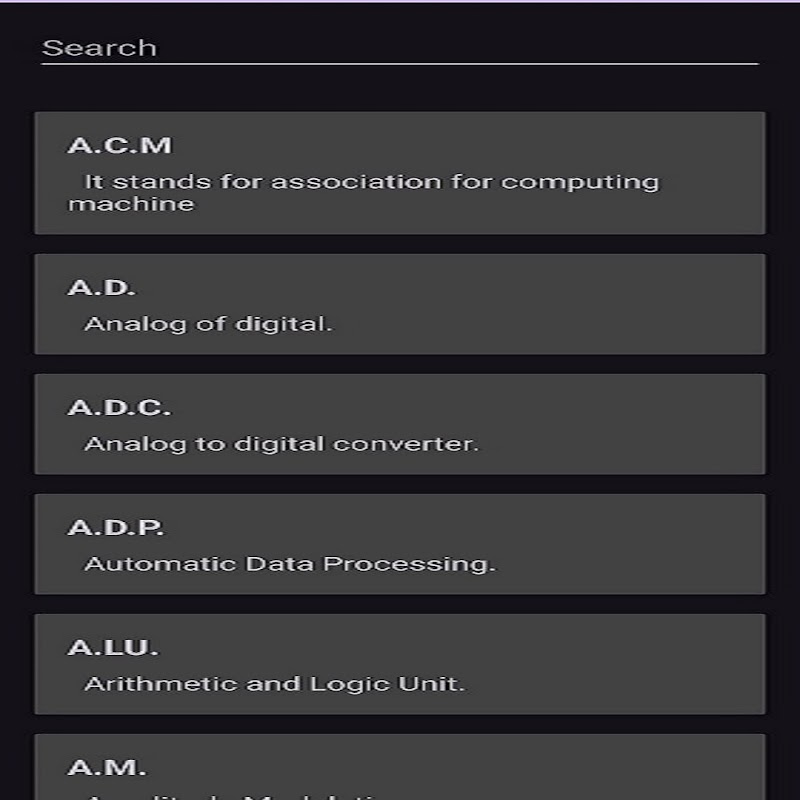
Task: Tap the 'Search' placeholder text
Action: [99, 48]
